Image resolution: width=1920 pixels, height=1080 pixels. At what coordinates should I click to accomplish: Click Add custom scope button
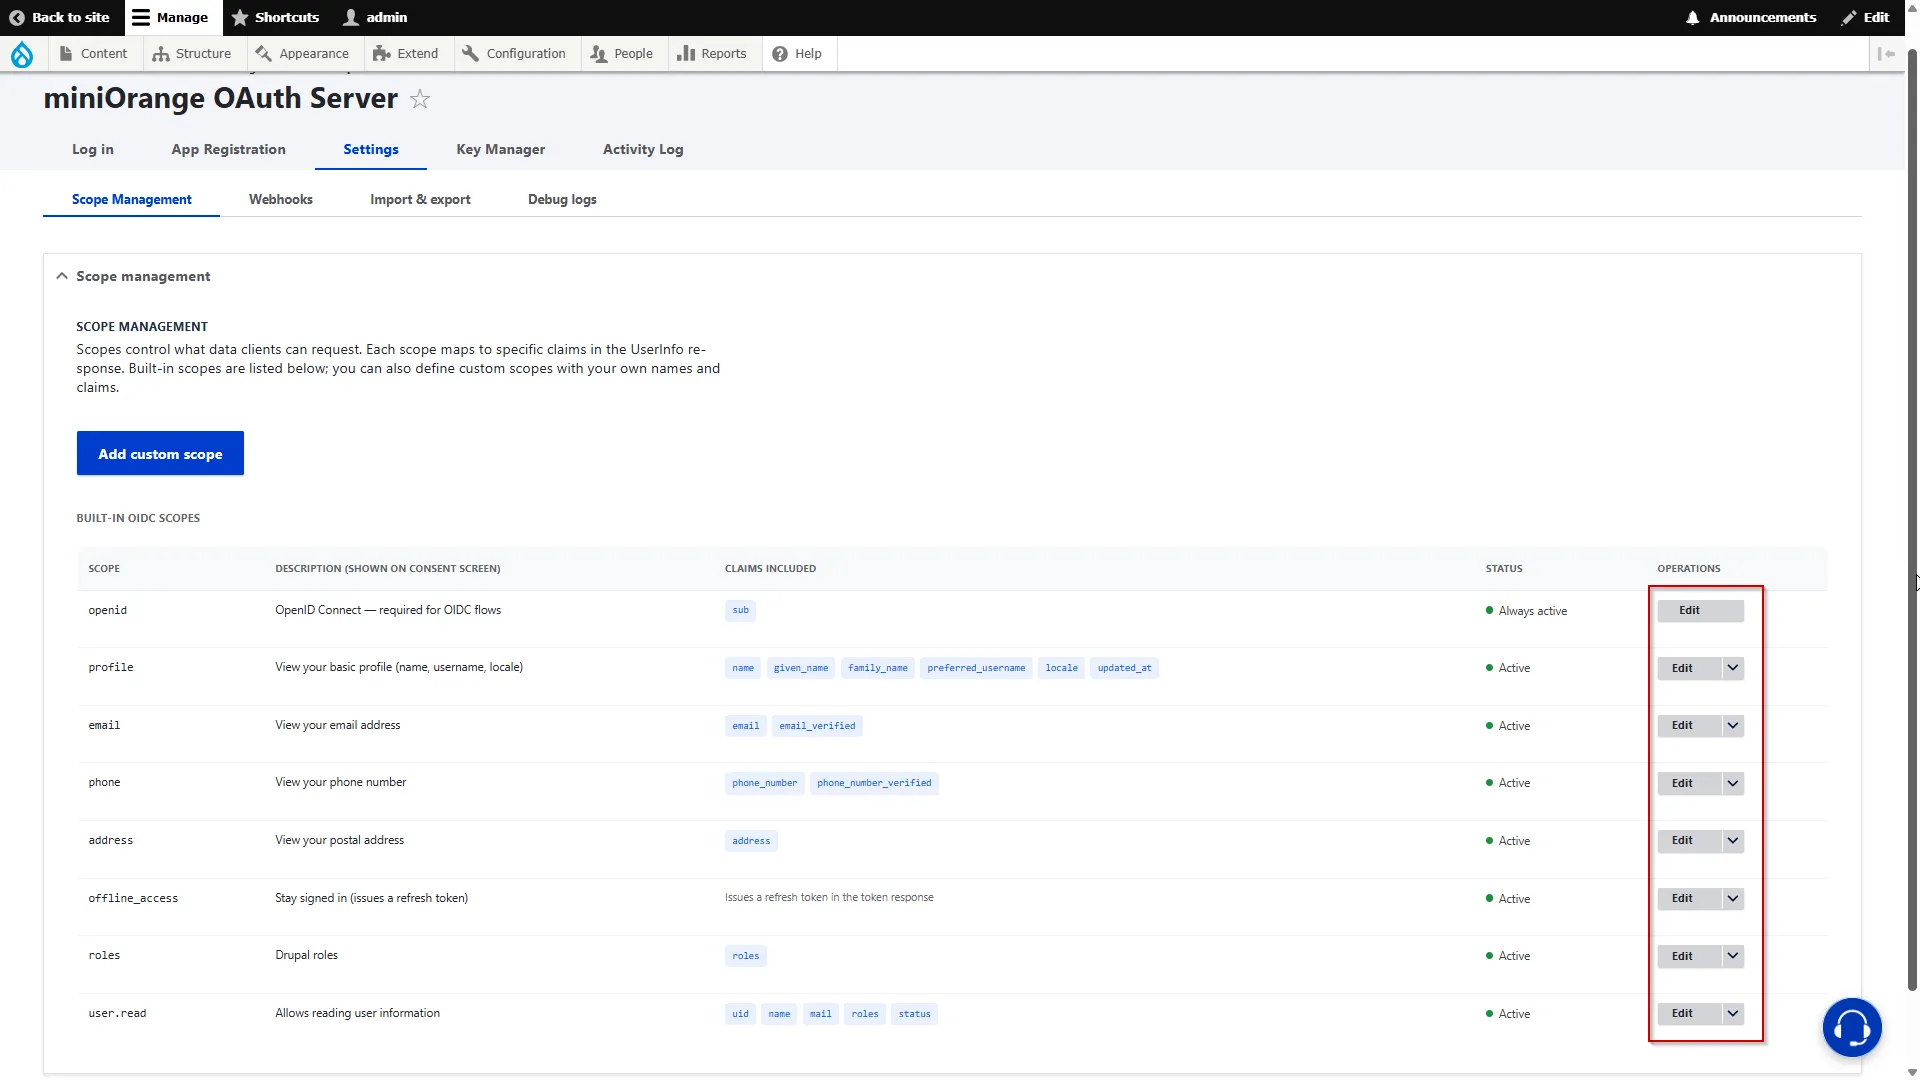tap(160, 454)
